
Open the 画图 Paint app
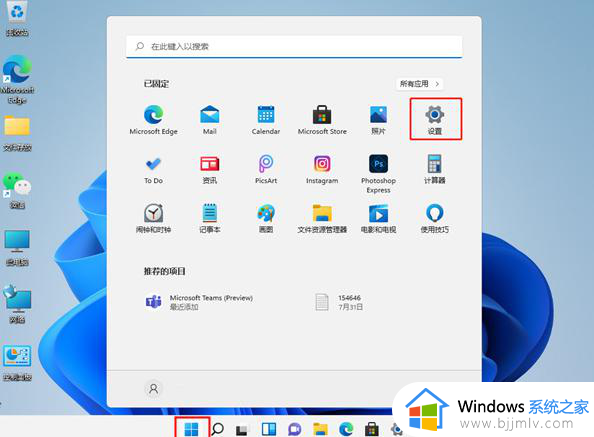[x=266, y=218]
